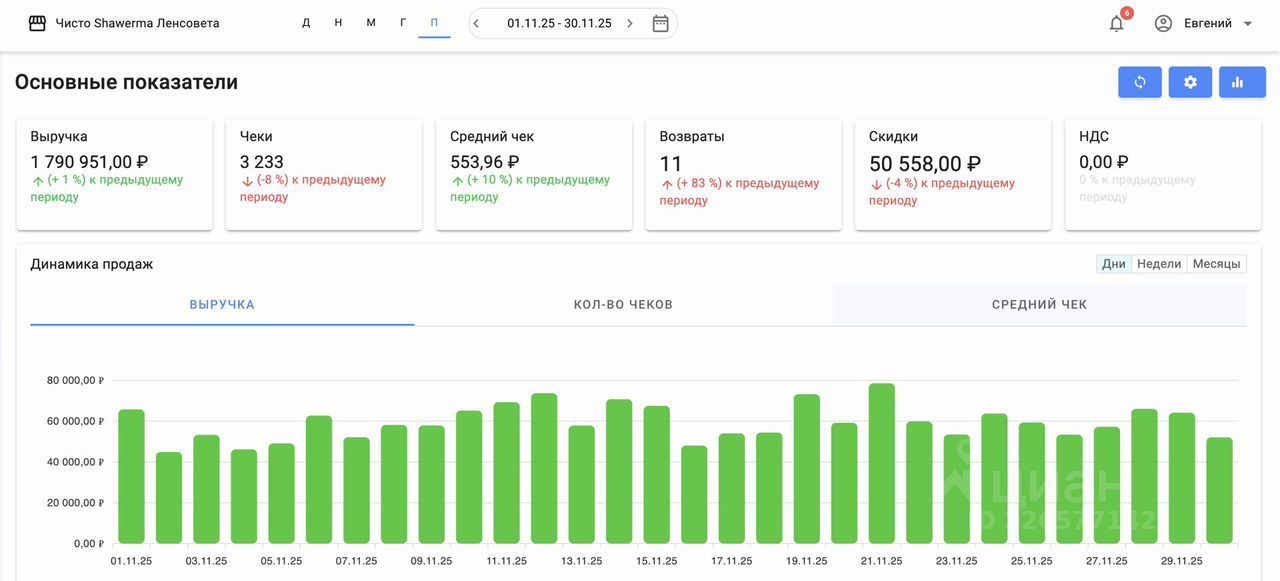Open the Средний чек tab

(1039, 304)
